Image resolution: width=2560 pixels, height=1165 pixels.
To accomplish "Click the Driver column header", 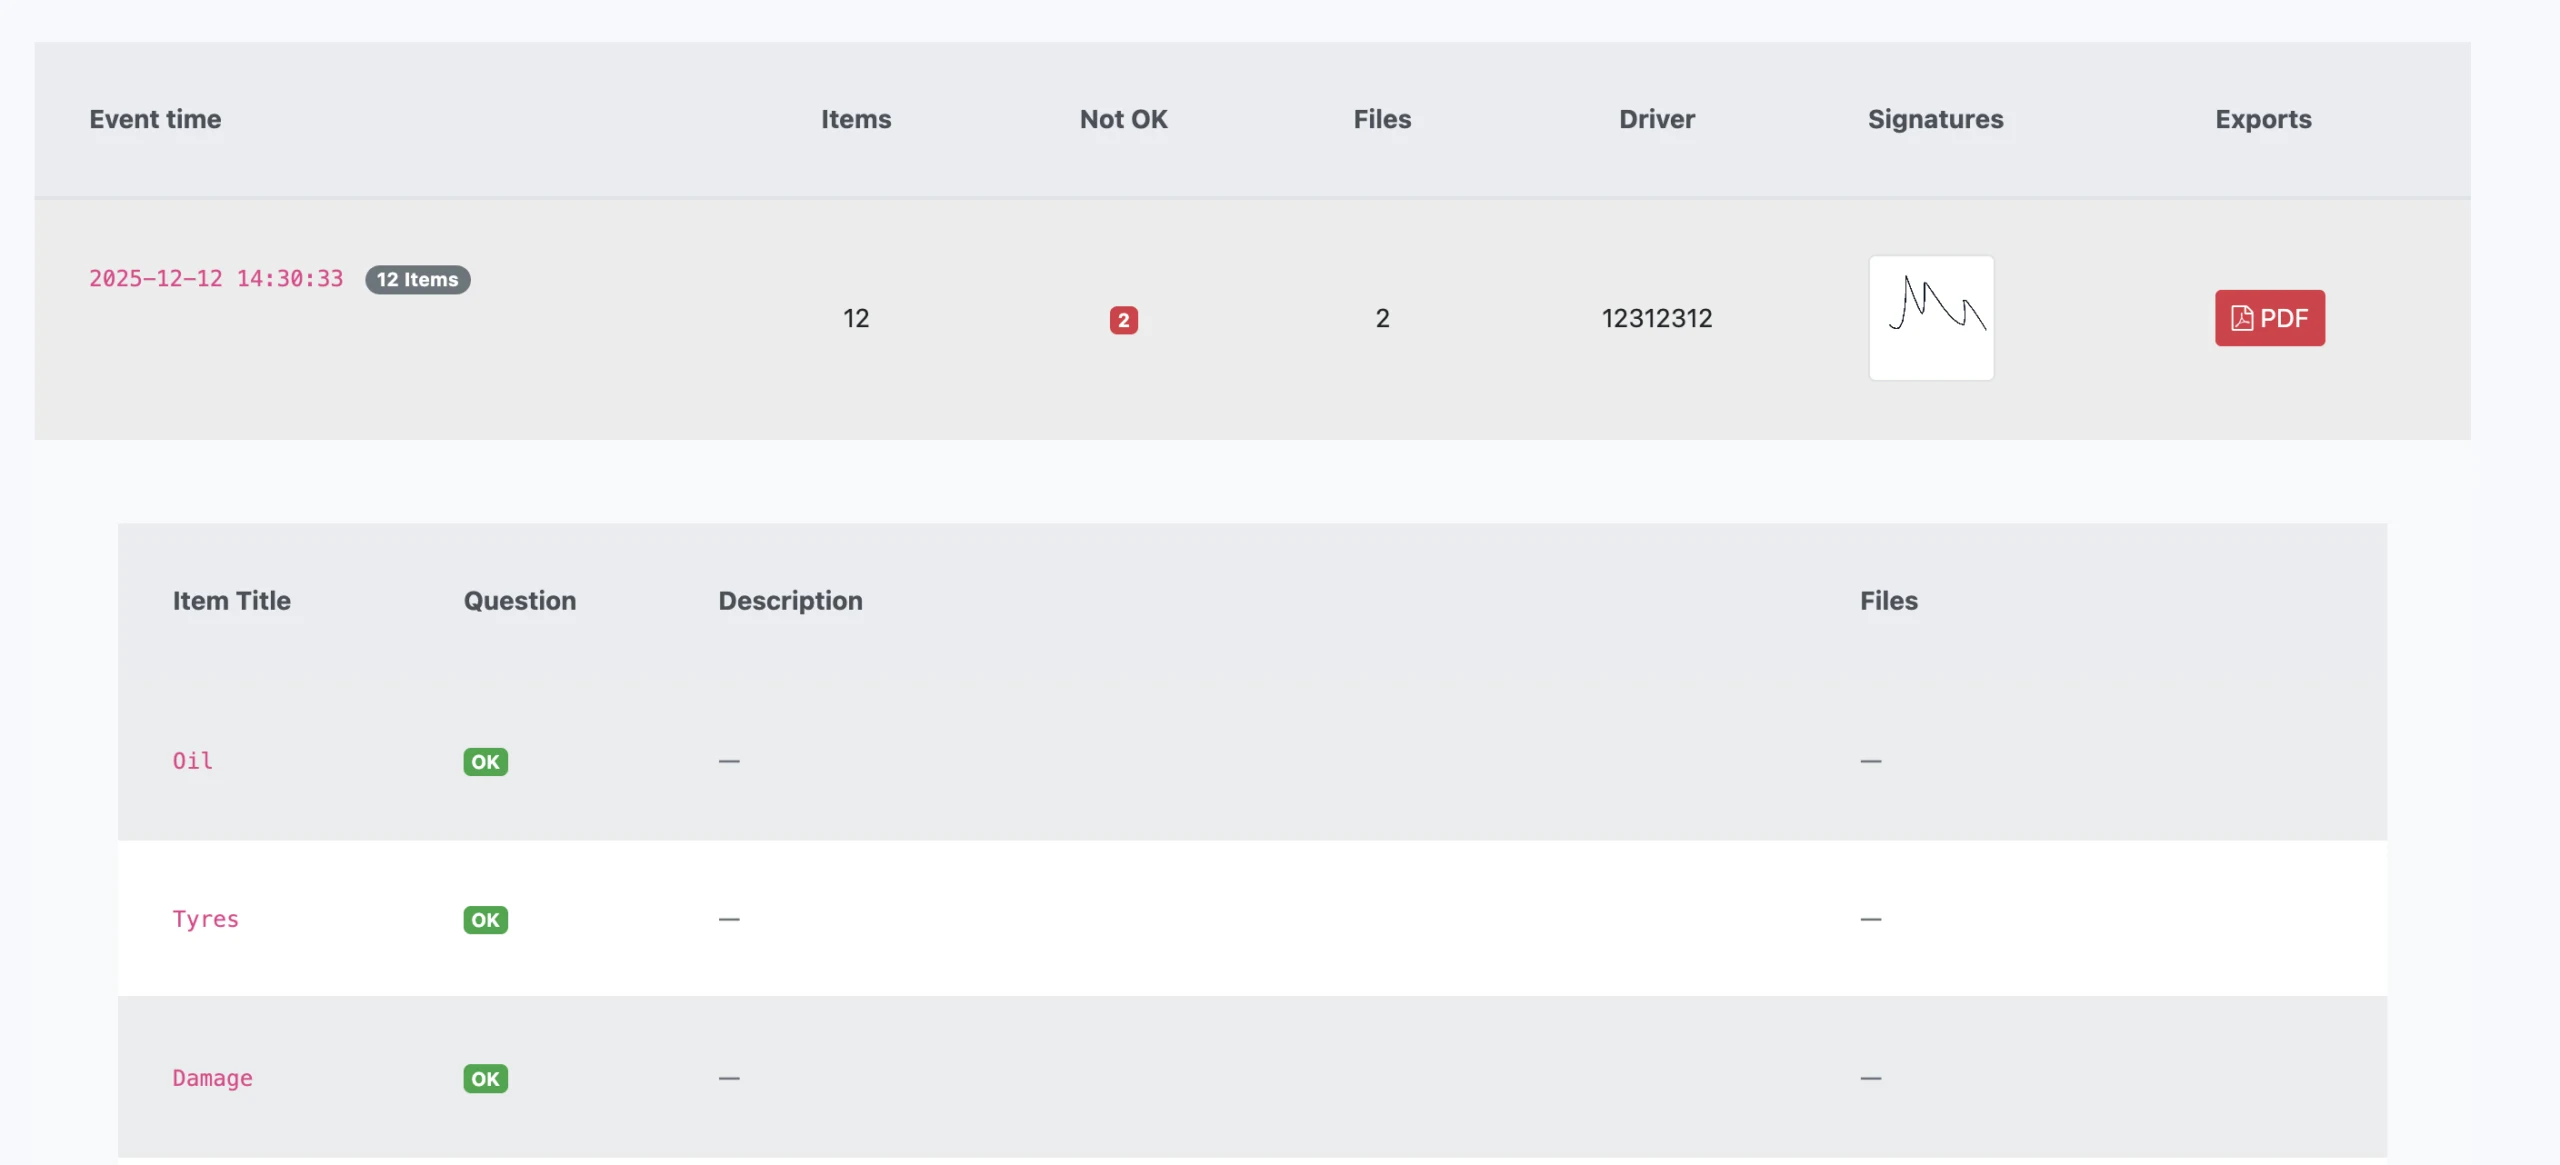I will (x=1656, y=119).
